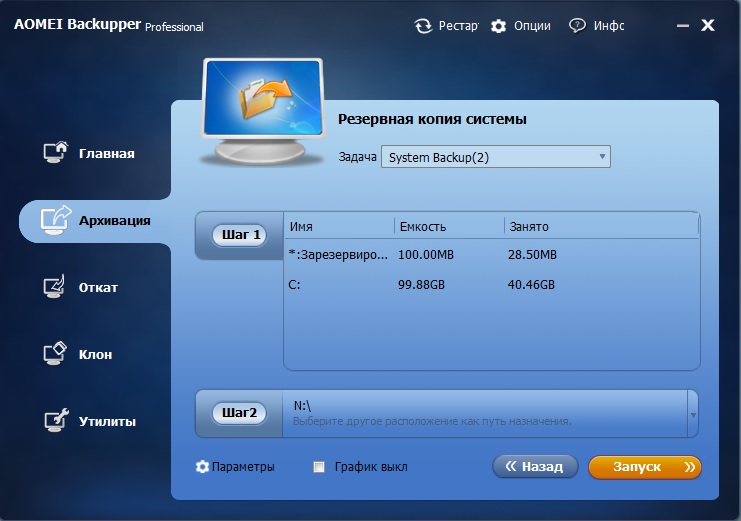741x521 pixels.
Task: Open the Параметры link
Action: pyautogui.click(x=243, y=467)
